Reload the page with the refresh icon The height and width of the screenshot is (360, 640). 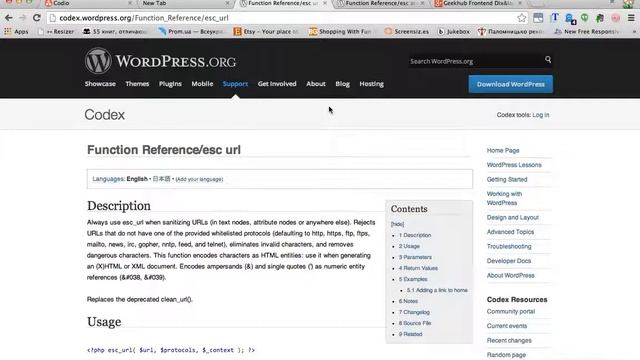[x=37, y=18]
